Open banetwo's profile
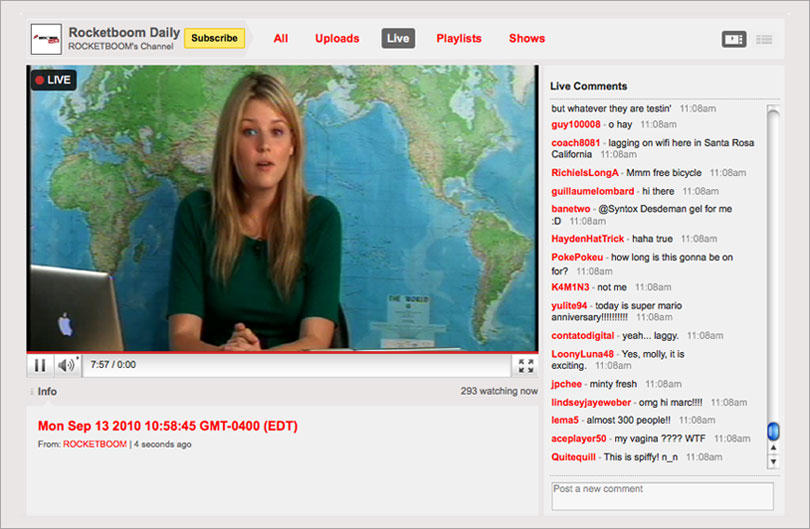The image size is (810, 529). point(570,209)
